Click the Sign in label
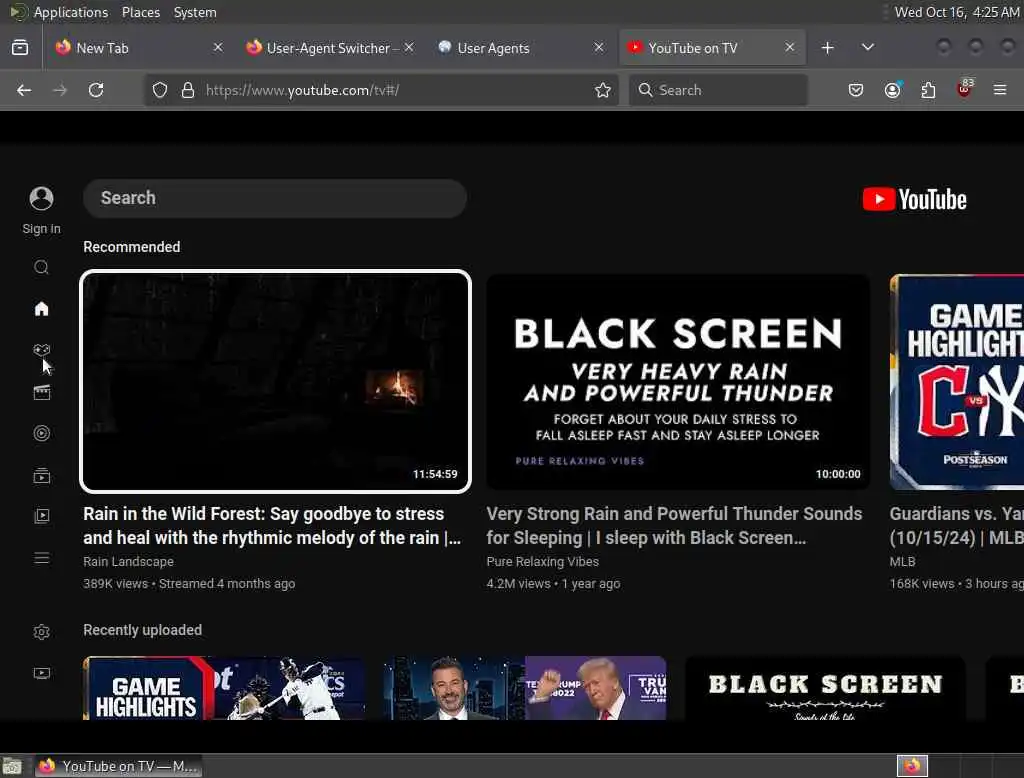 pyautogui.click(x=41, y=229)
